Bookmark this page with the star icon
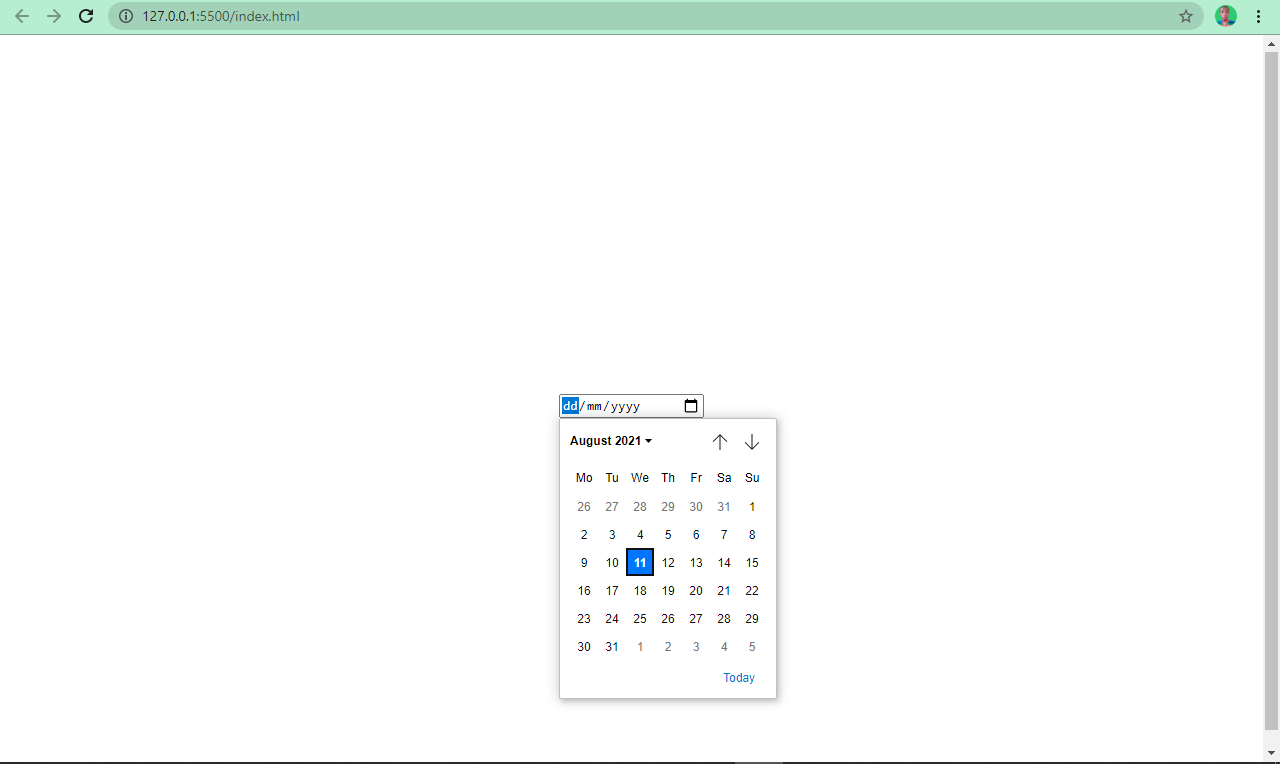This screenshot has width=1280, height=764. (x=1186, y=16)
